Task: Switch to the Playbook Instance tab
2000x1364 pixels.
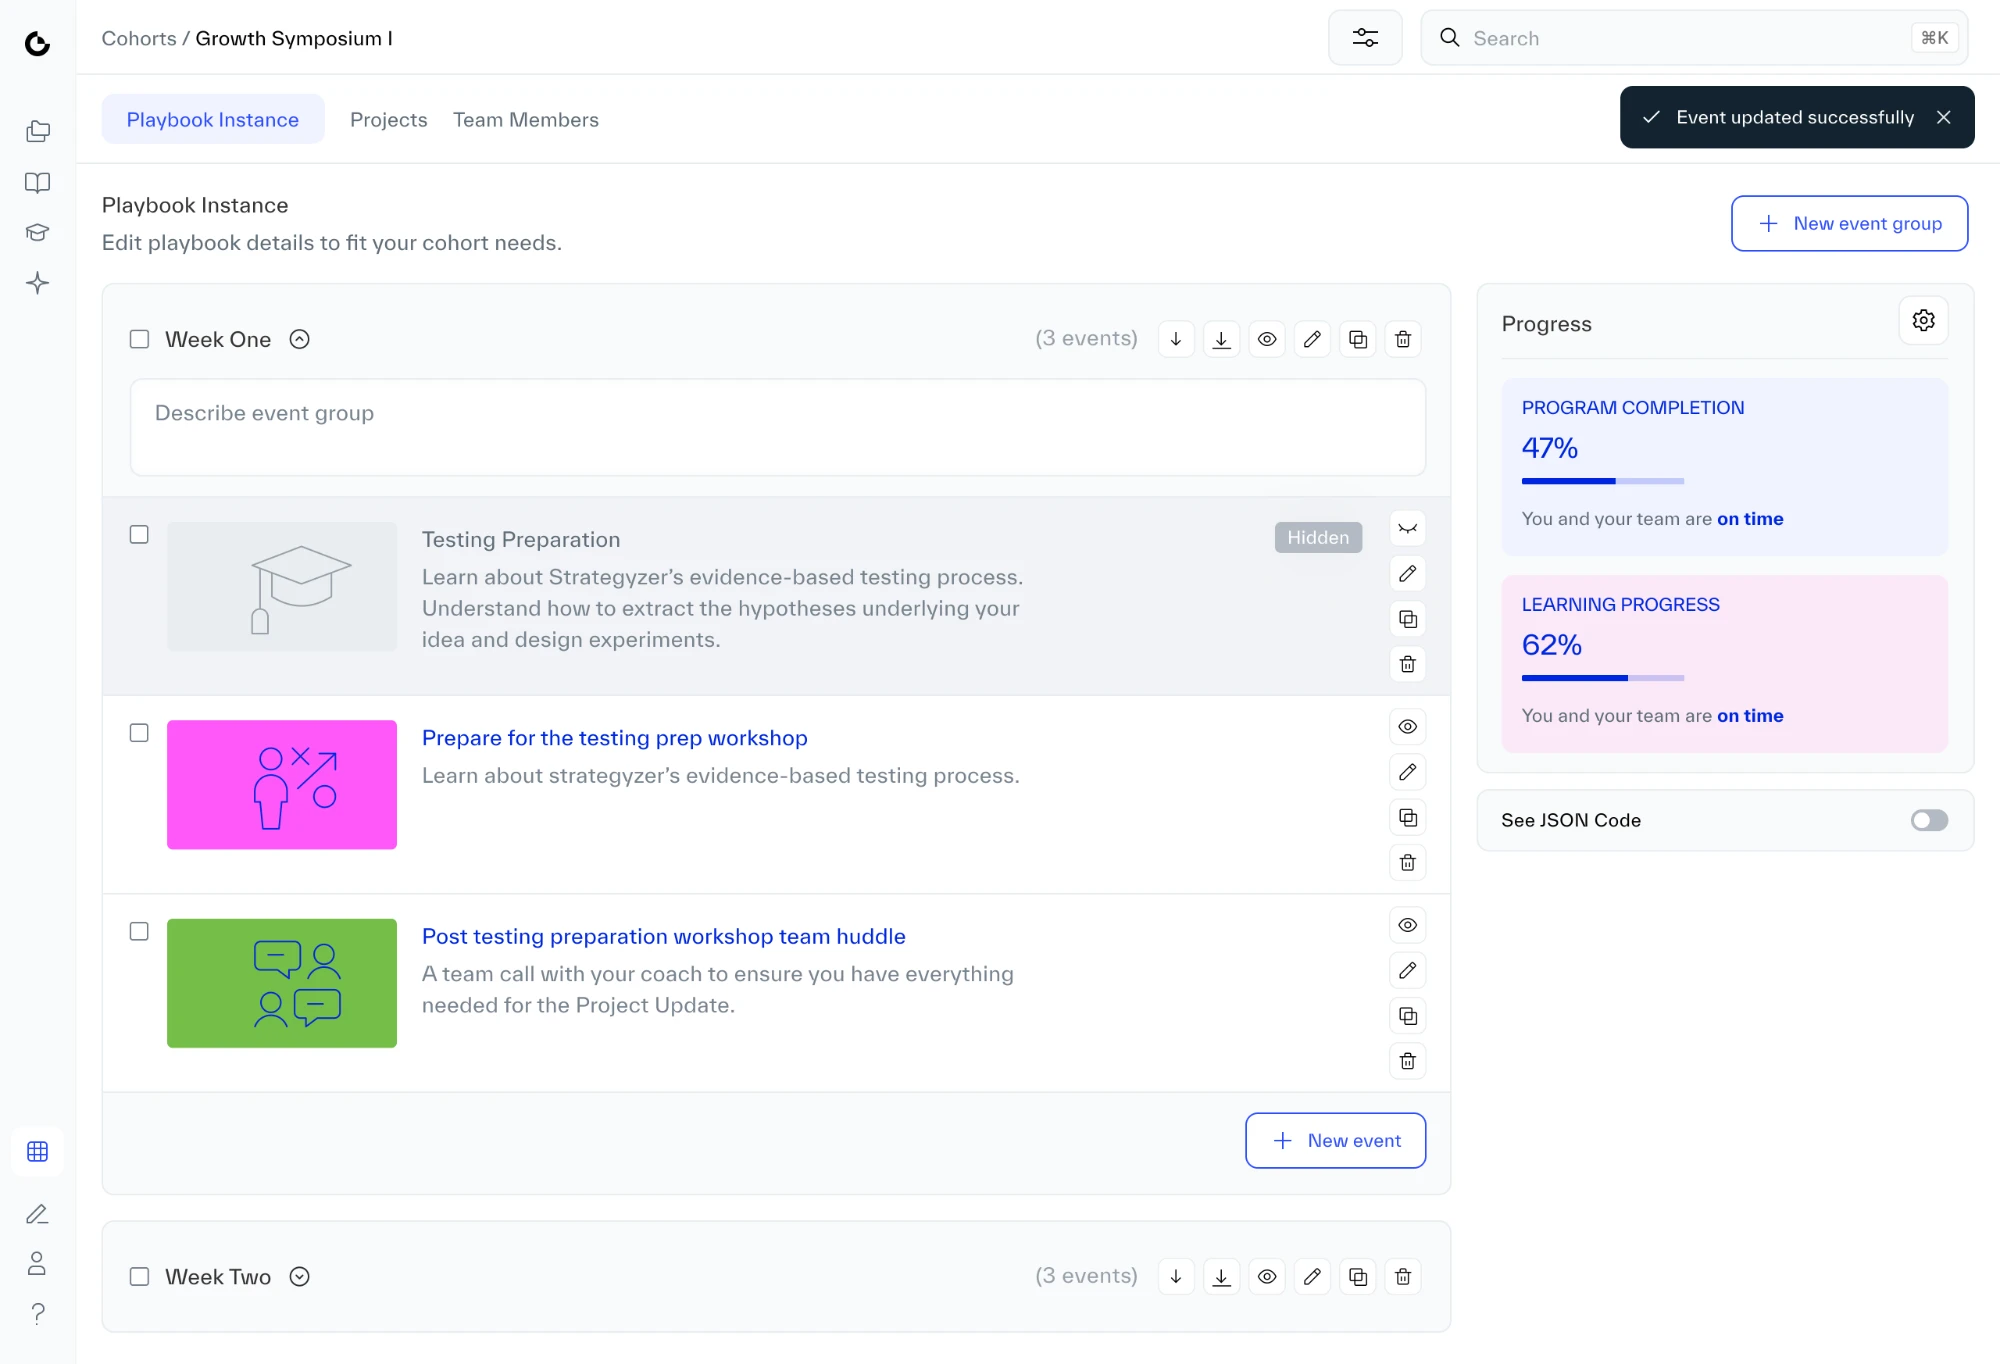Action: click(x=213, y=119)
